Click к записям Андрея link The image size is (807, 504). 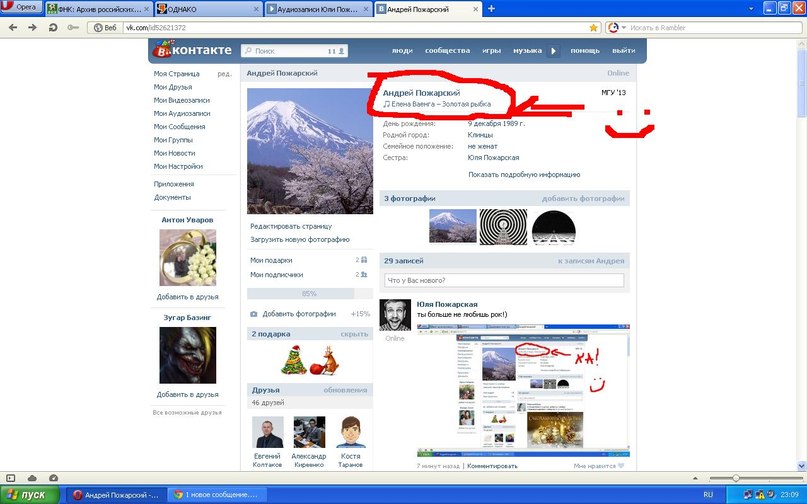(591, 261)
